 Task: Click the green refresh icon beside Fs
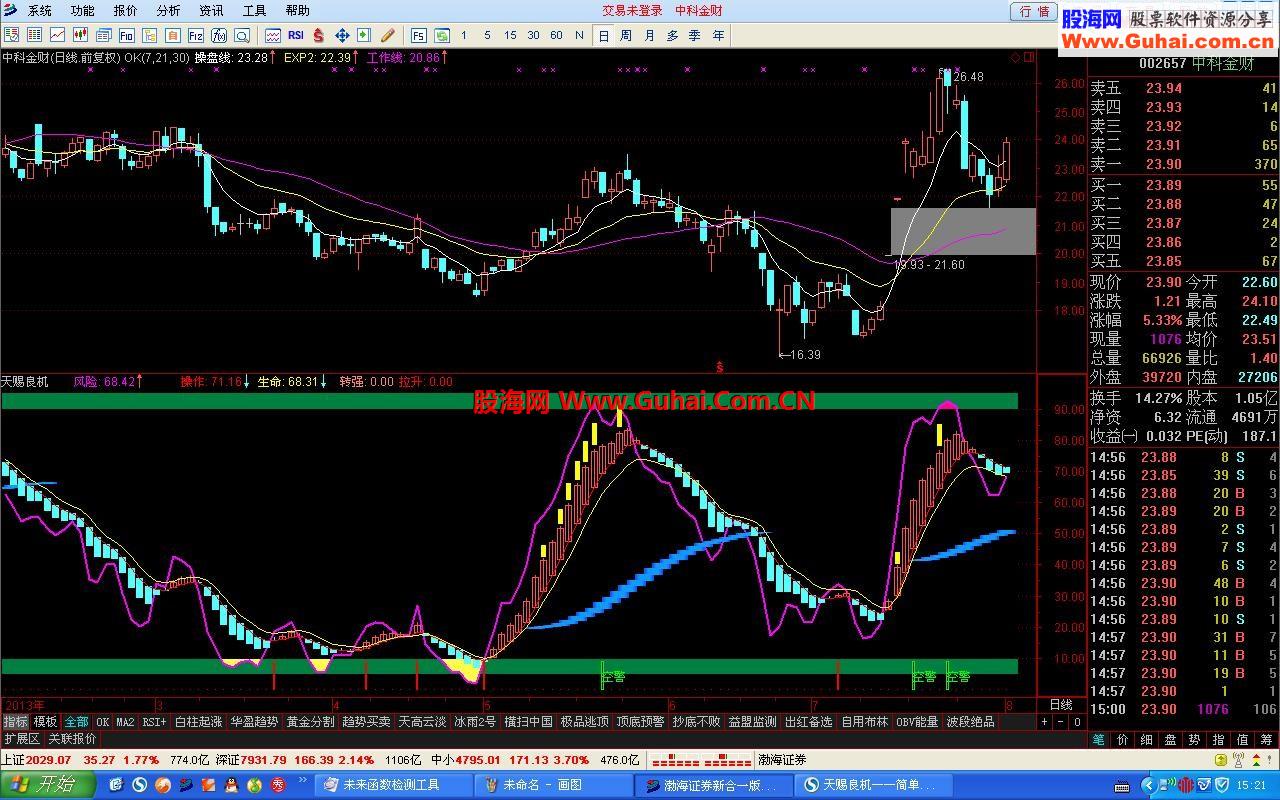pyautogui.click(x=441, y=35)
